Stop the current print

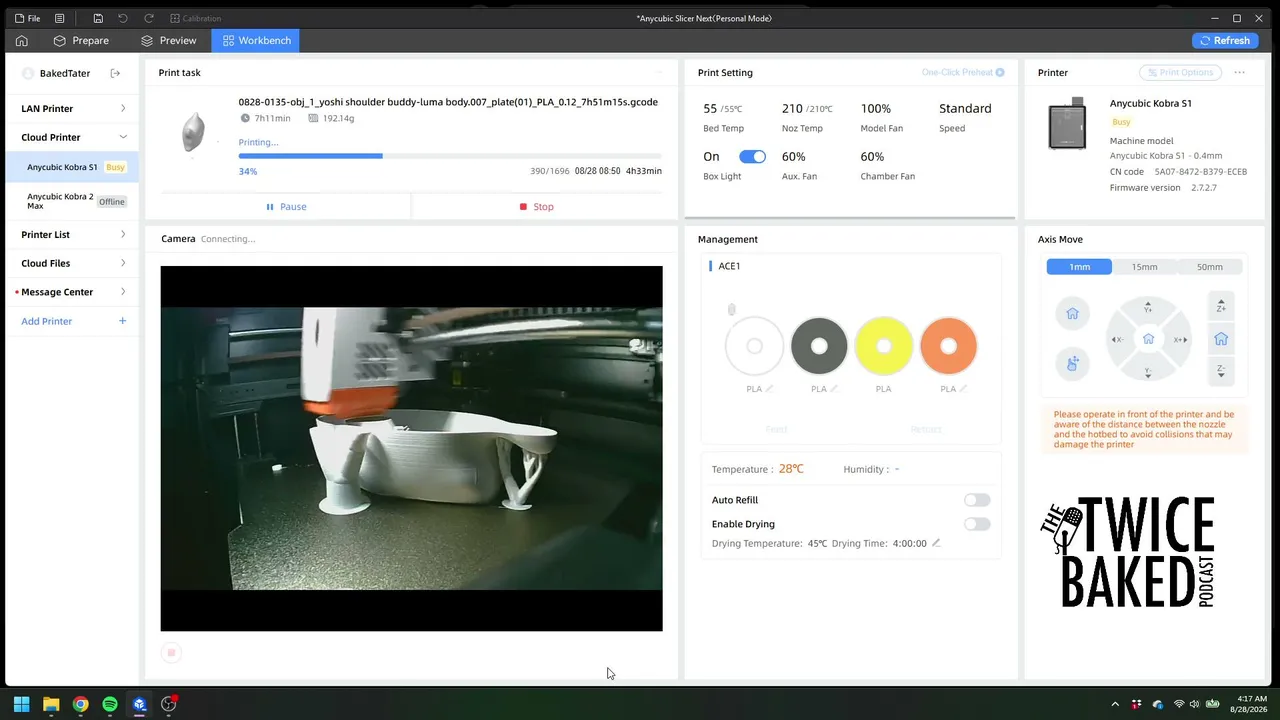click(536, 206)
